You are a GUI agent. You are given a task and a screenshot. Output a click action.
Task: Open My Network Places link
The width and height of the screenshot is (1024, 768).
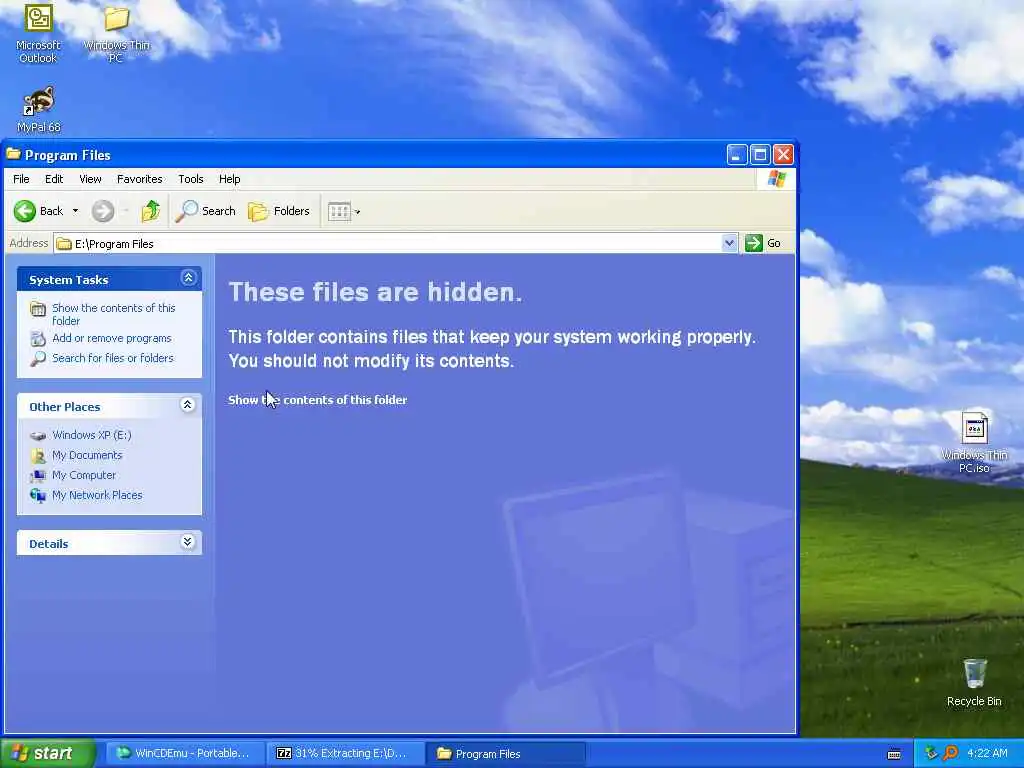pyautogui.click(x=97, y=495)
